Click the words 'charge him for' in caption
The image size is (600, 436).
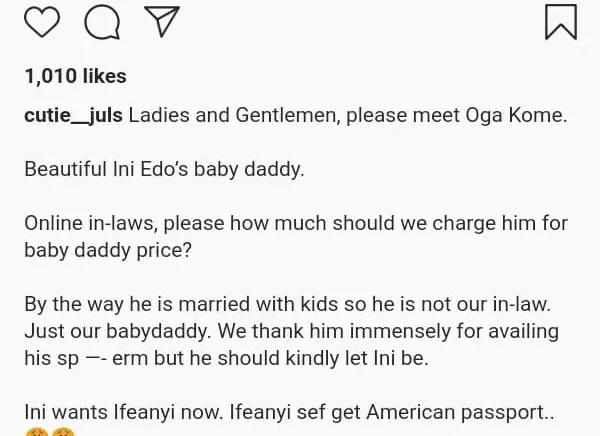(x=511, y=223)
